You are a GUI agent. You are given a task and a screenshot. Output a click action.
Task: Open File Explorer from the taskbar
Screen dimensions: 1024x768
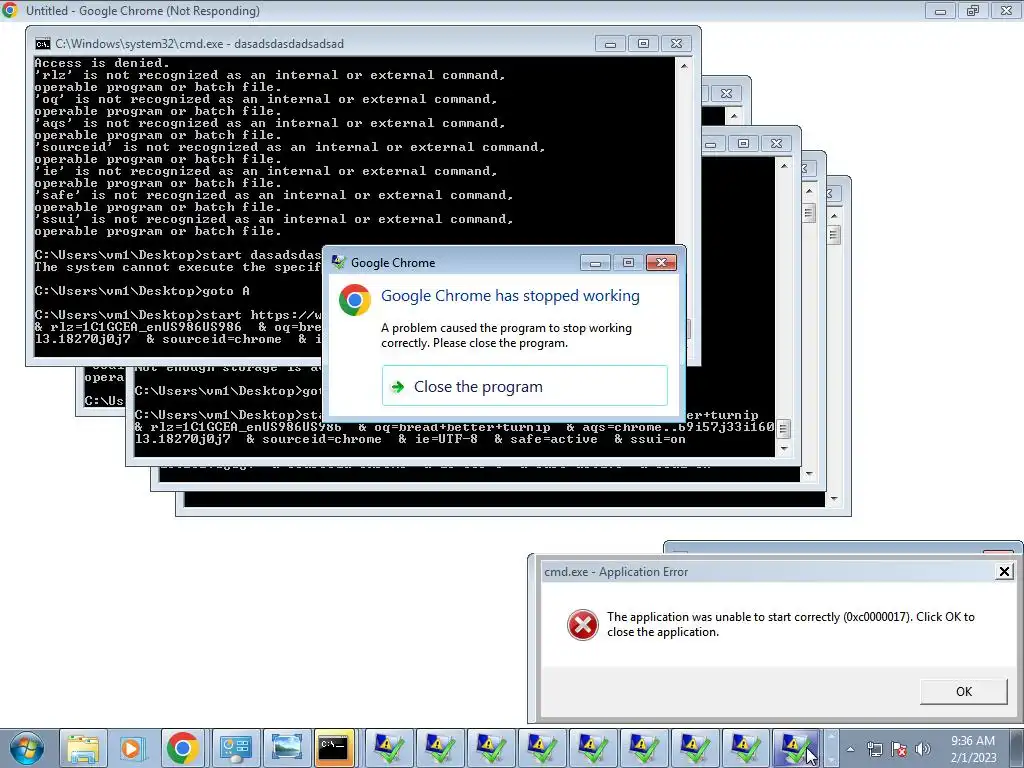[84, 748]
